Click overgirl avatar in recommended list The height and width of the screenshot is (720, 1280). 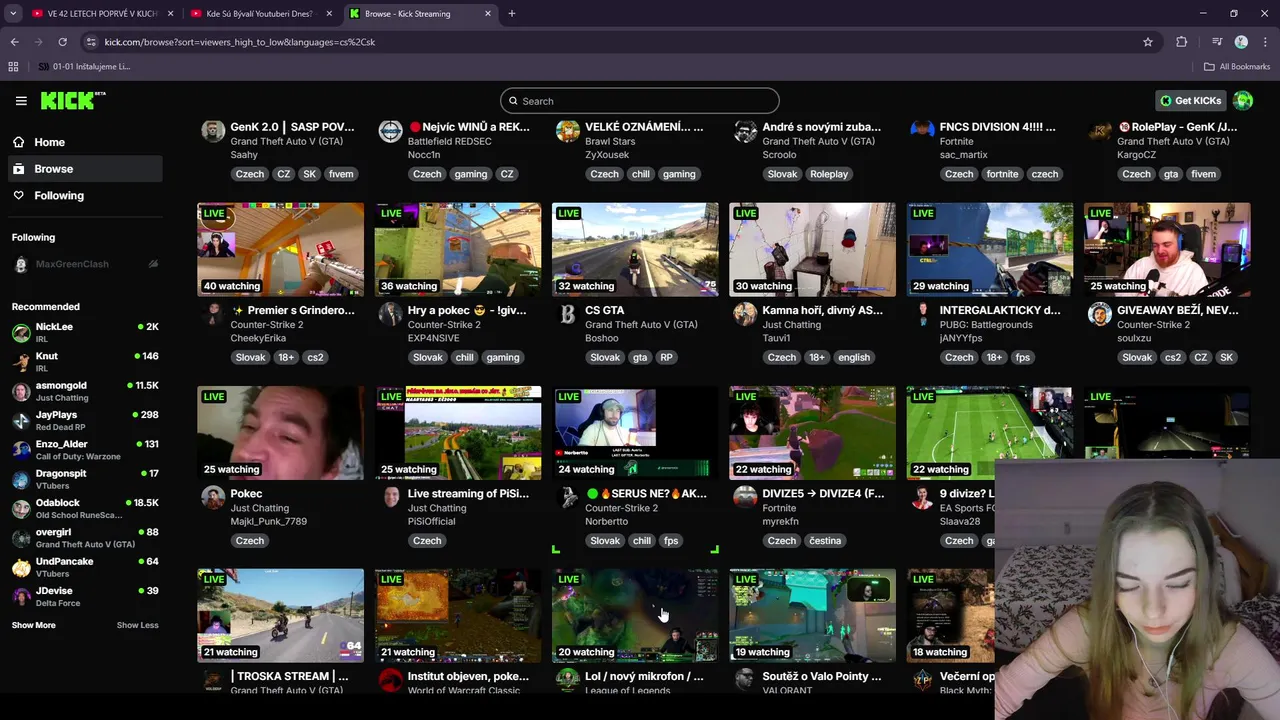click(21, 538)
